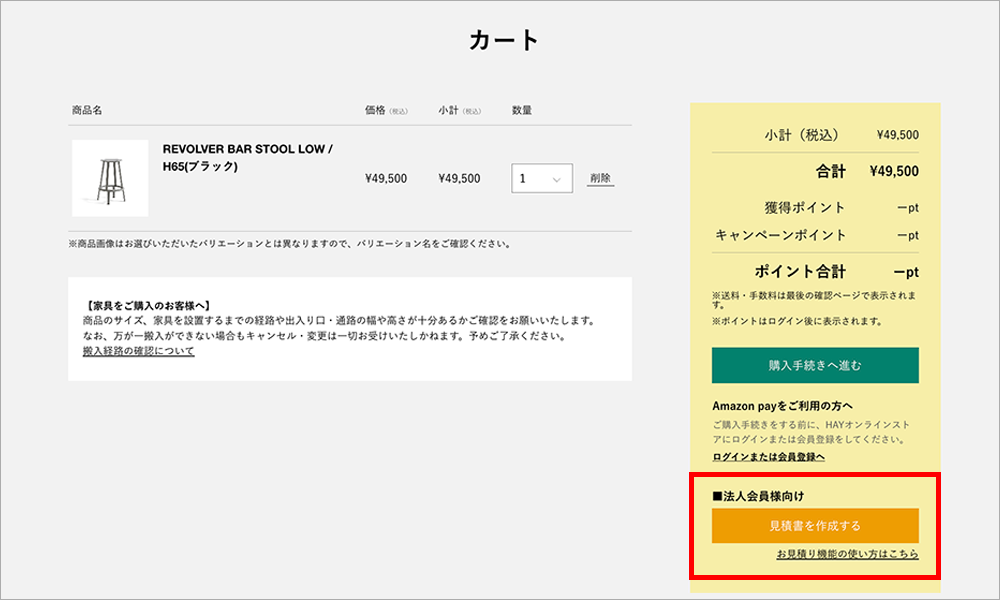Click the chevron arrow in quantity selector

(558, 180)
